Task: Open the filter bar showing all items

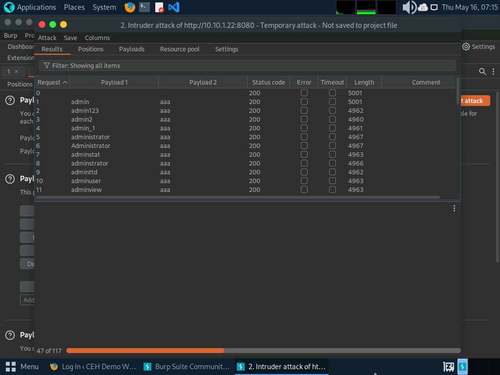Action: tap(247, 65)
